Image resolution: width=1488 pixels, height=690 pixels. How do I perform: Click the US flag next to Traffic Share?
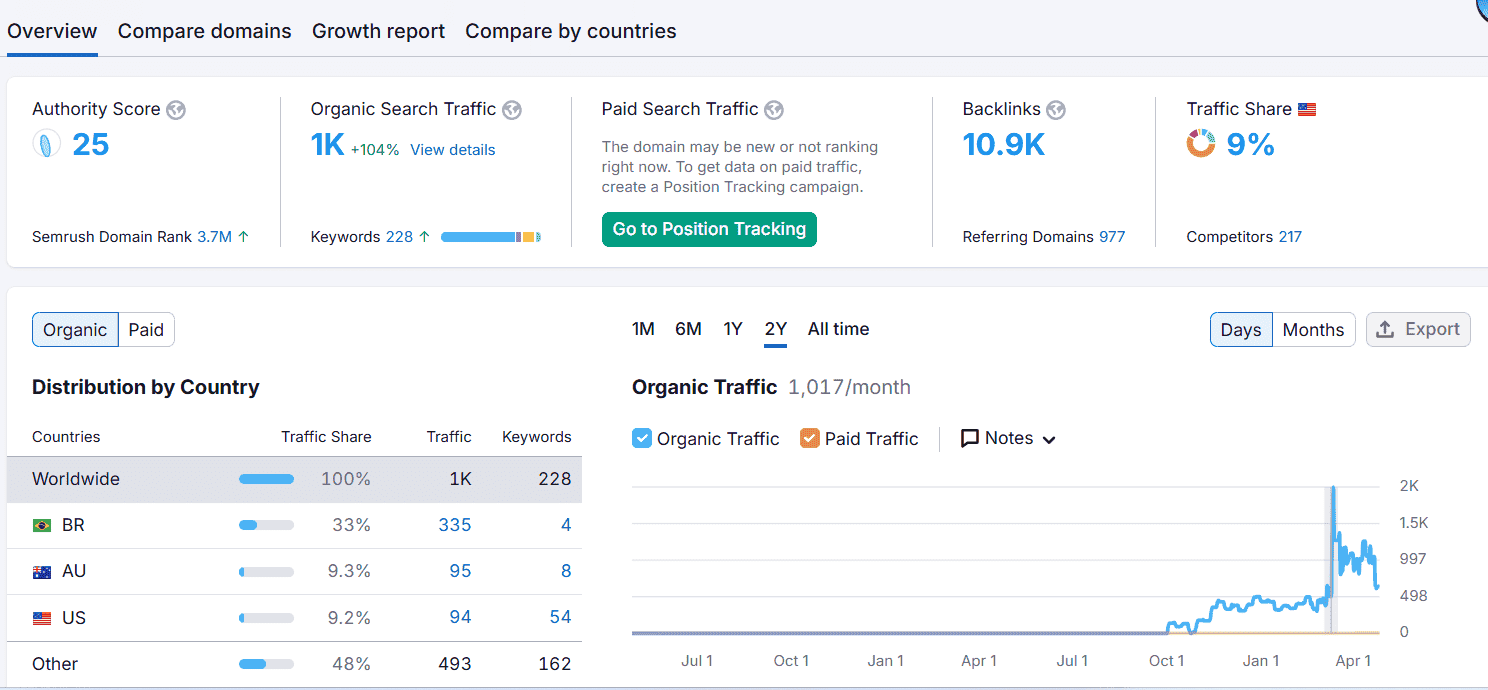point(1307,110)
